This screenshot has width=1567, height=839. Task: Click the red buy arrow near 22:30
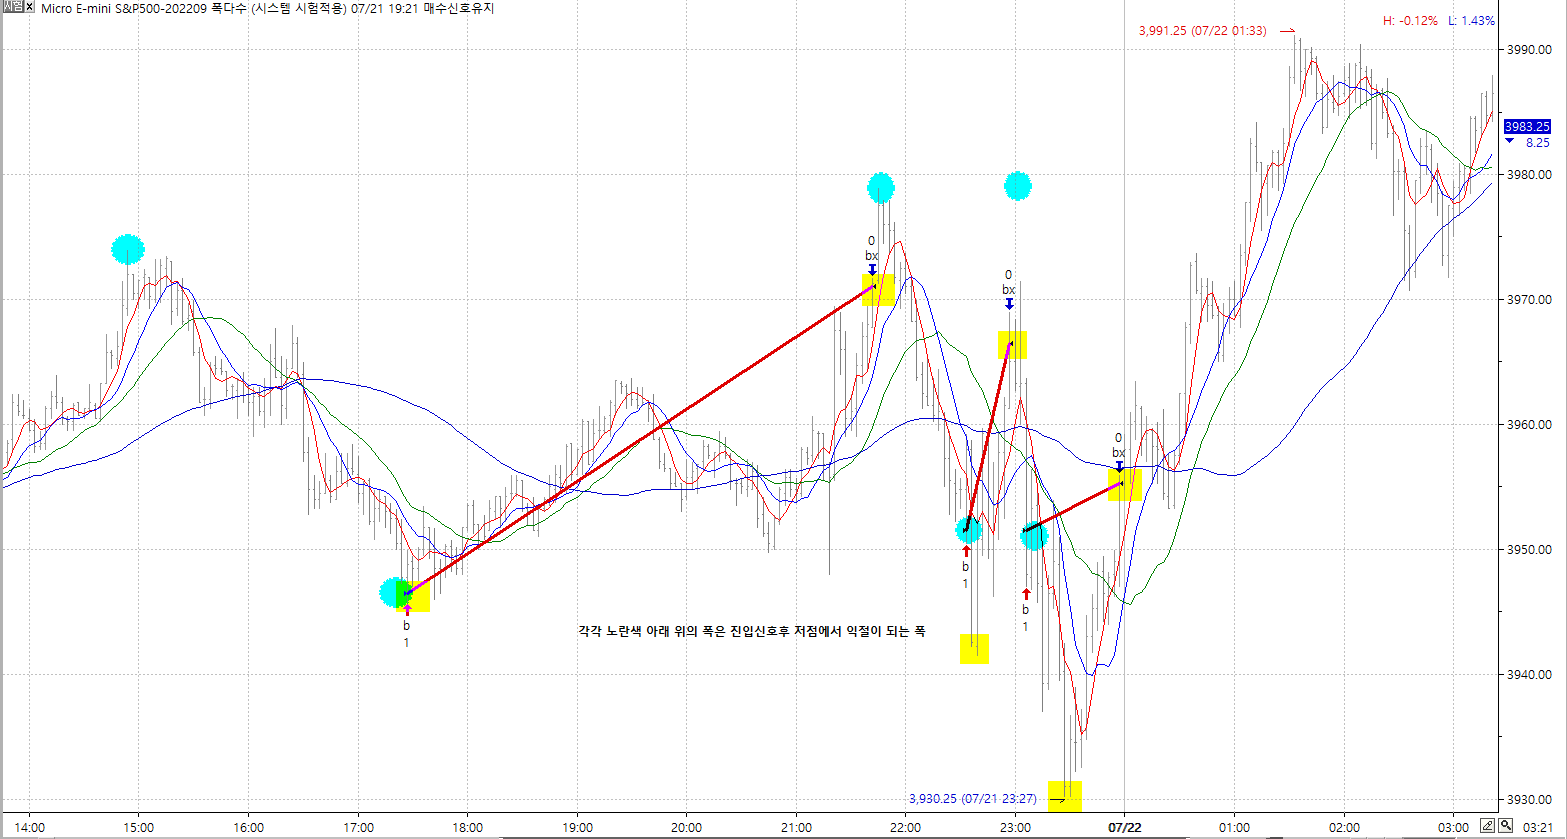click(x=966, y=551)
